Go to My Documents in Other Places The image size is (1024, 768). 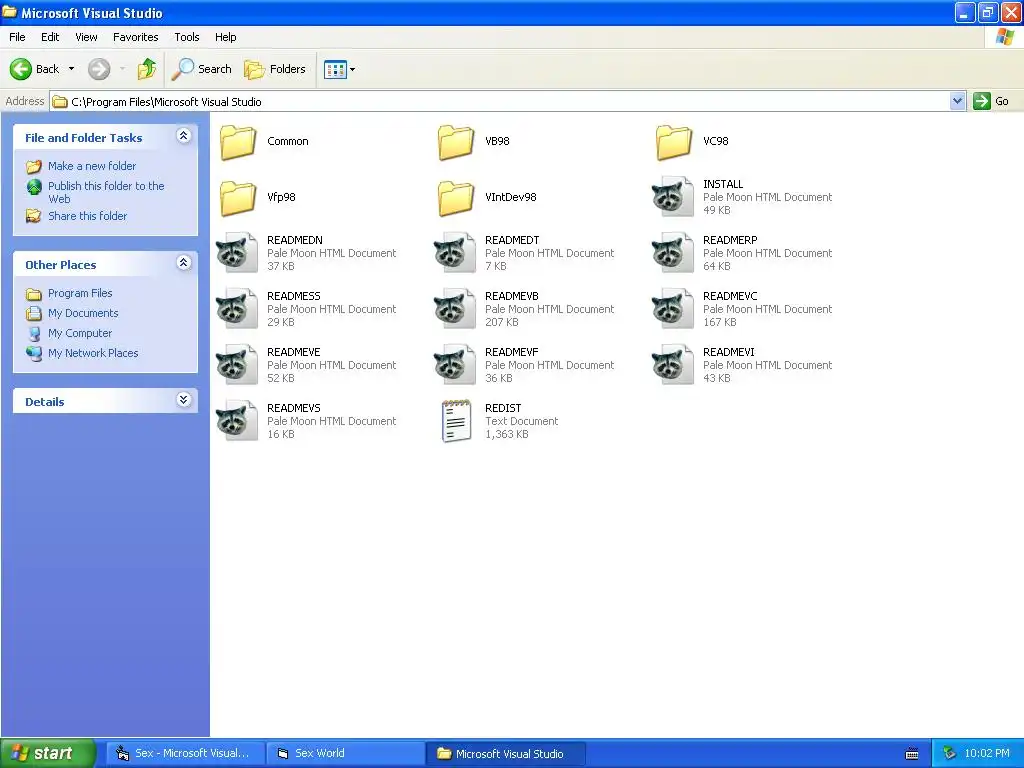[x=83, y=313]
